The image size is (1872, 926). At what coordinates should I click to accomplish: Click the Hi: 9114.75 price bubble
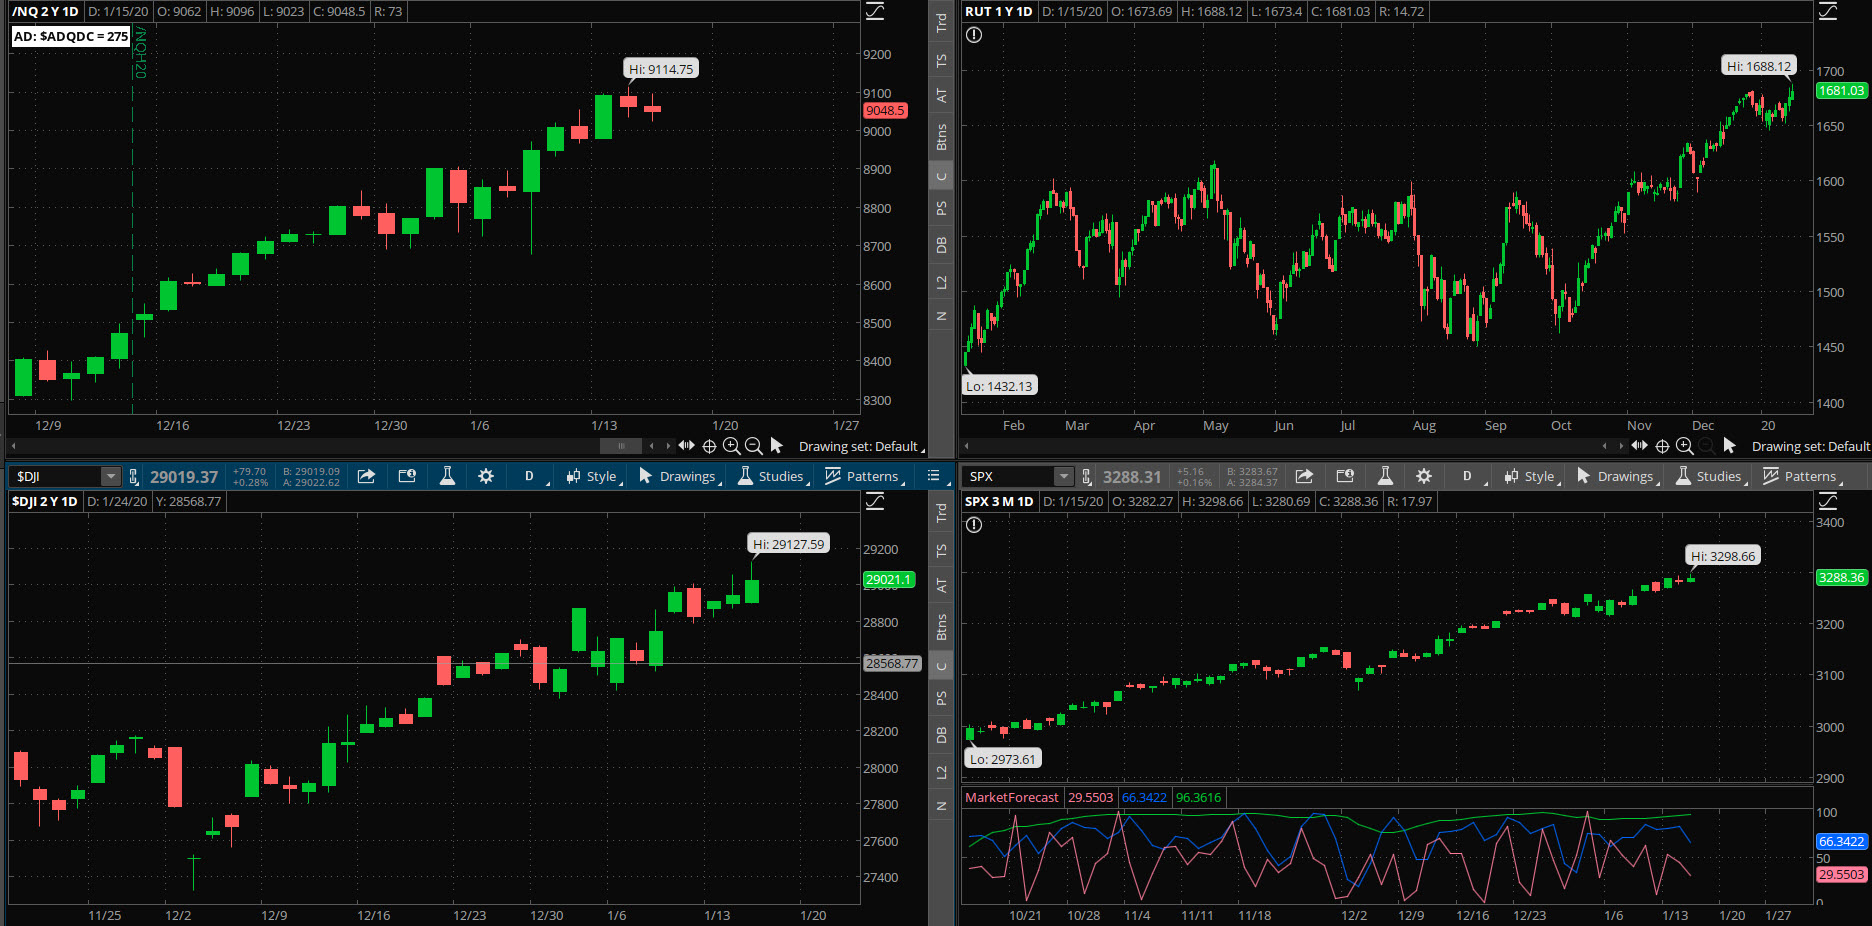(x=661, y=69)
